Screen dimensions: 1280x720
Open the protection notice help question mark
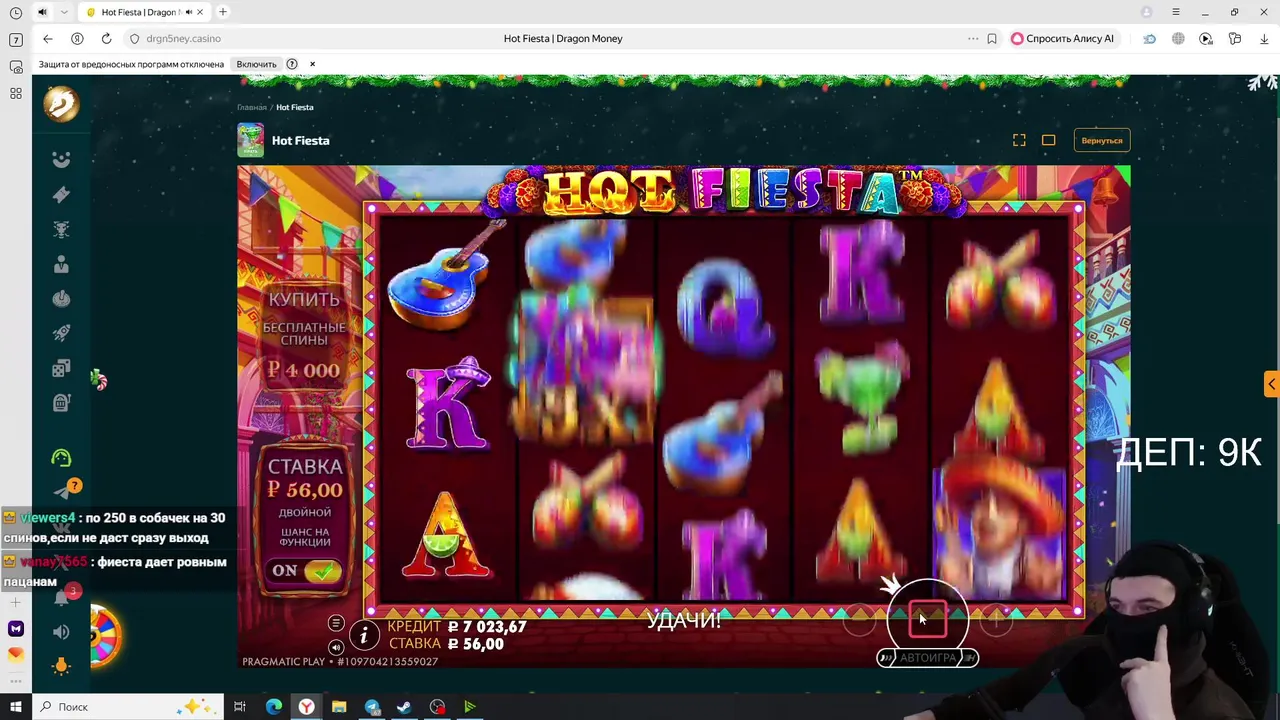[x=292, y=64]
